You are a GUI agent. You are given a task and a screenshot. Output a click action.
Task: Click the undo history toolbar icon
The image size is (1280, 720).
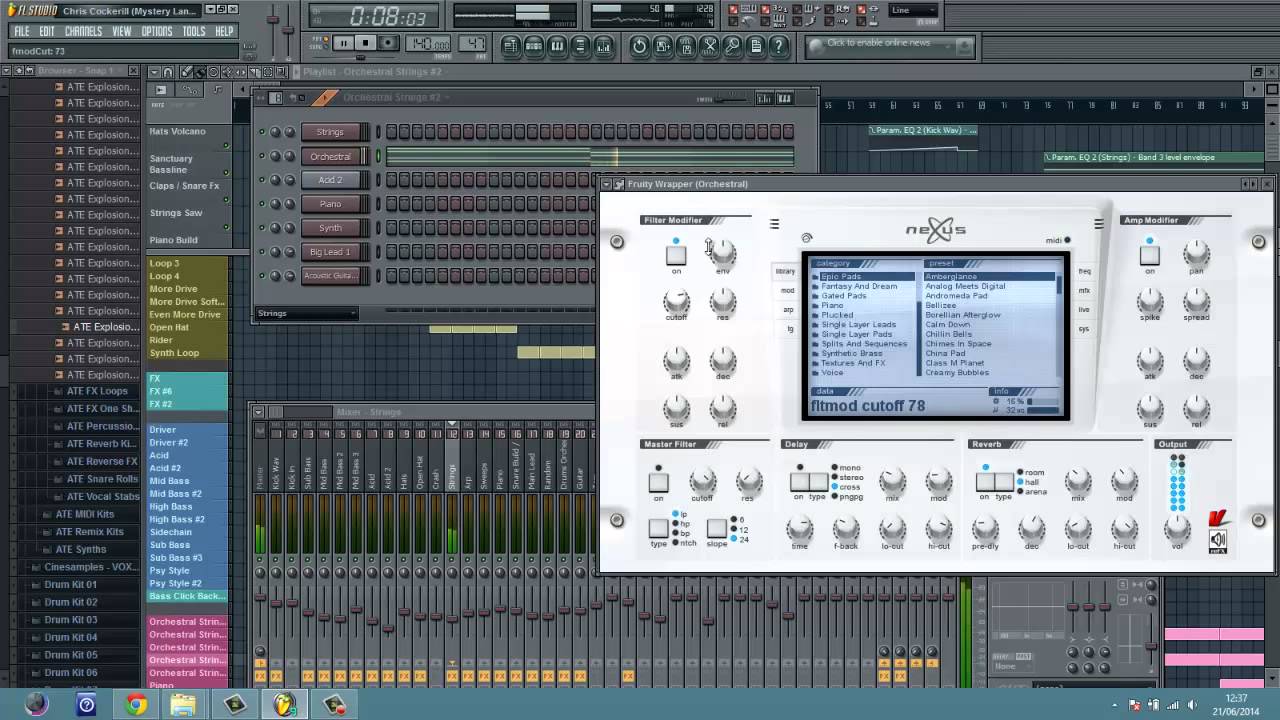[x=639, y=46]
